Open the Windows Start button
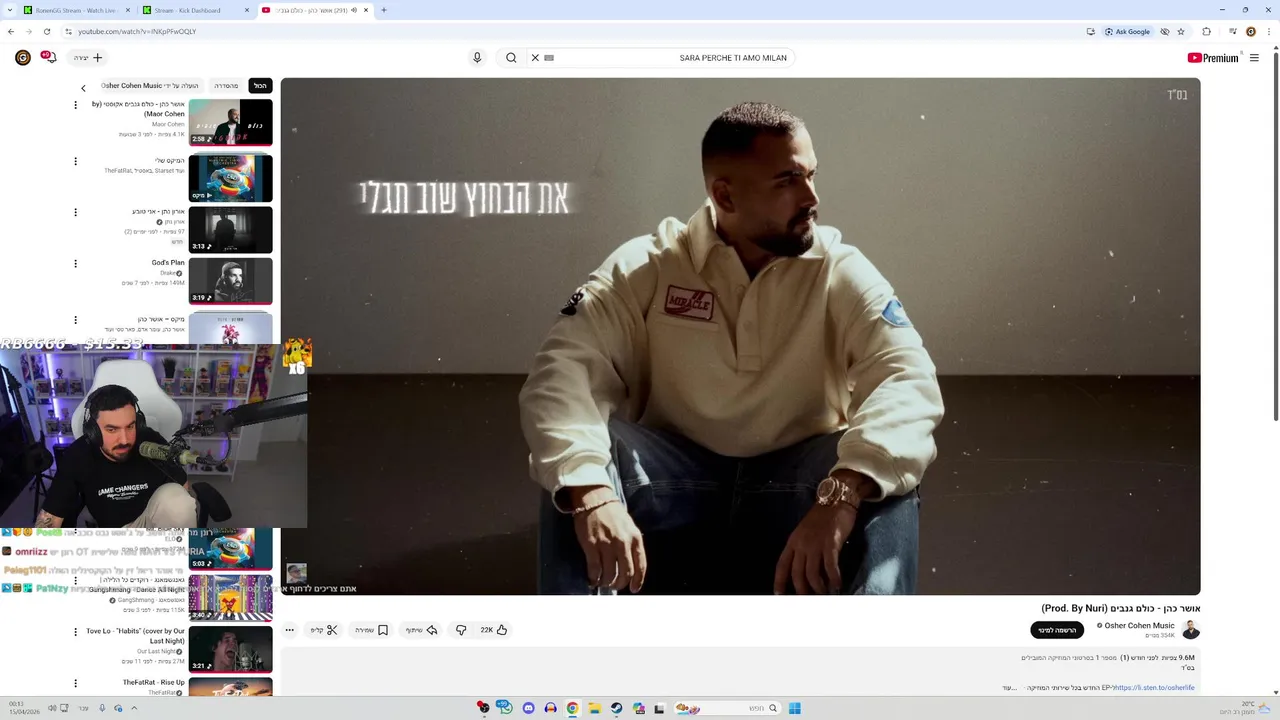This screenshot has height=720, width=1280. pyautogui.click(x=794, y=708)
